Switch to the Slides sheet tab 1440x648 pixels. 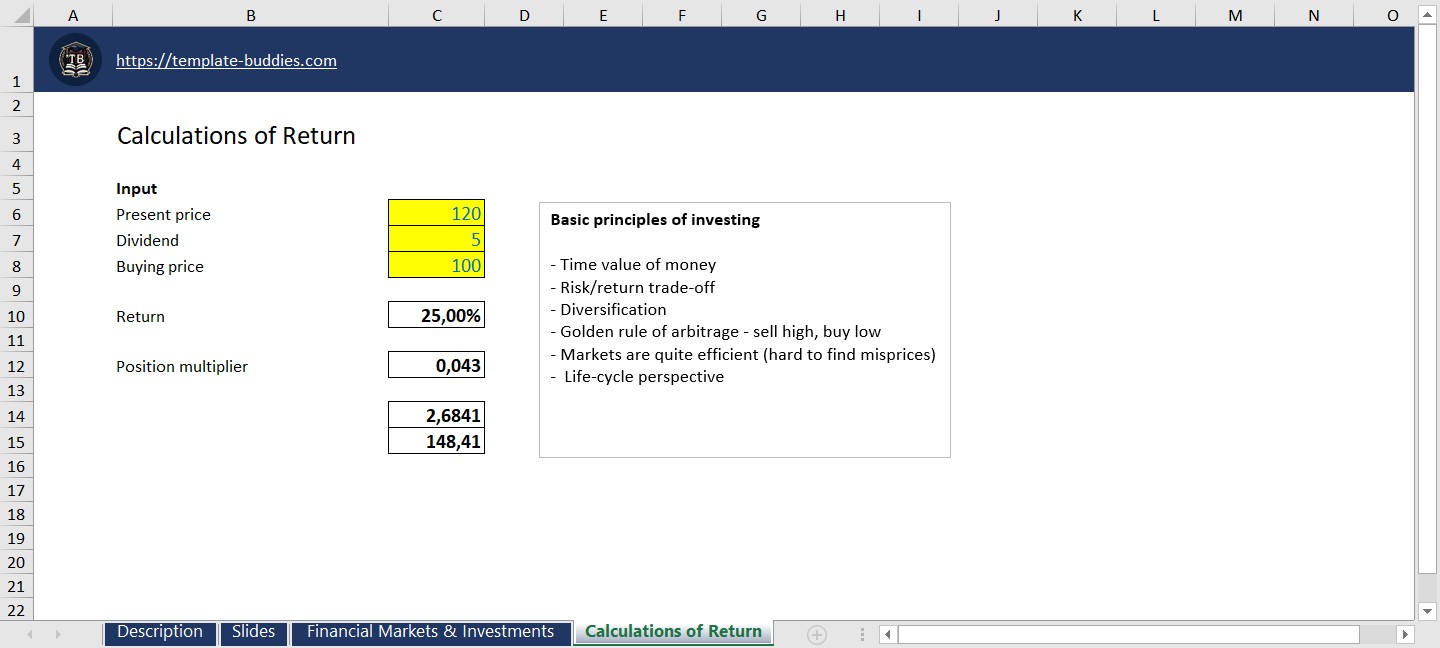point(253,632)
